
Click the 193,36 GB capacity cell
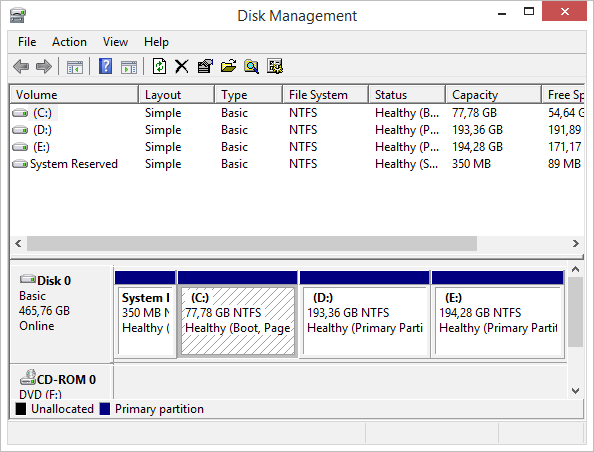point(477,130)
